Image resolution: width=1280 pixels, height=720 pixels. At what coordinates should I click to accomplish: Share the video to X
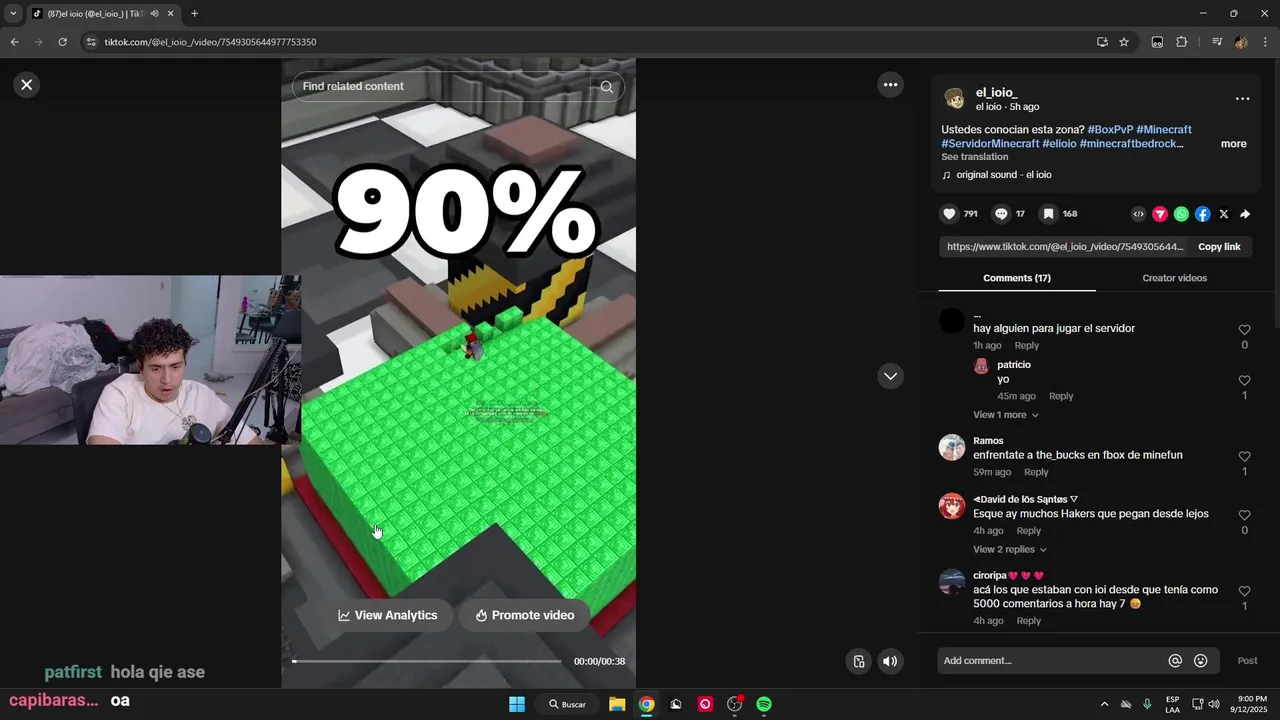(x=1224, y=214)
